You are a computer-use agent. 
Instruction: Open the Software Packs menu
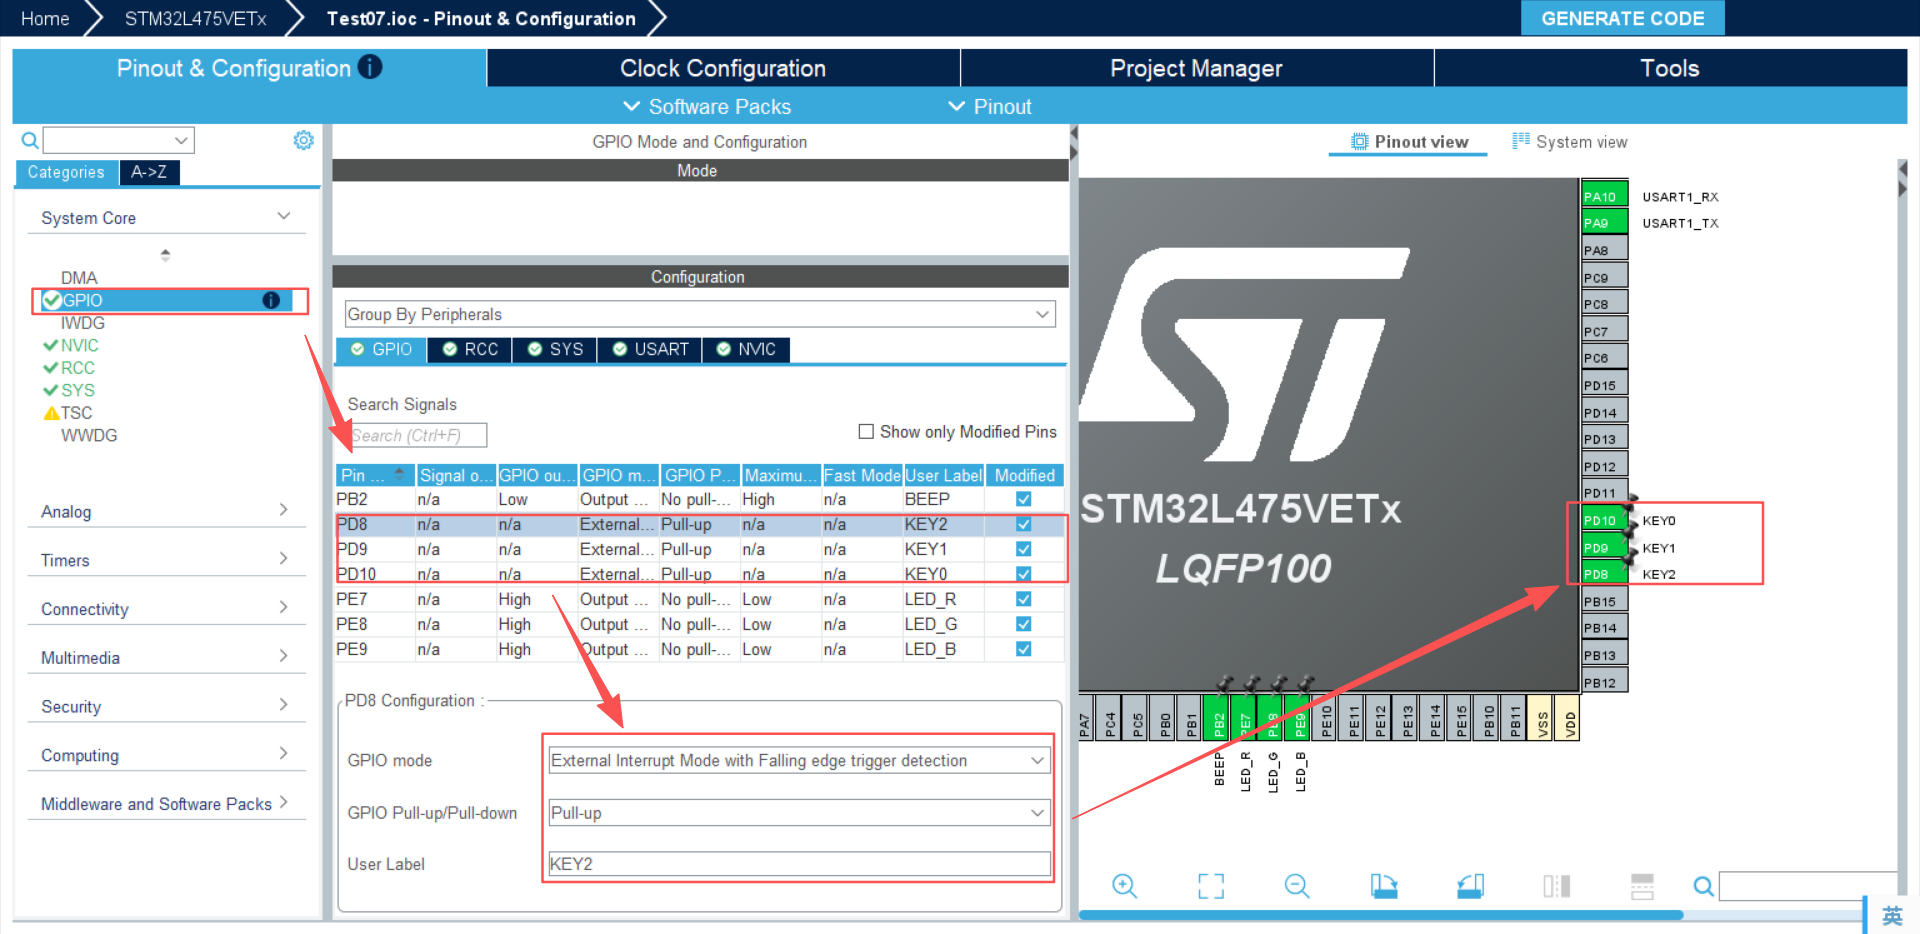(707, 107)
